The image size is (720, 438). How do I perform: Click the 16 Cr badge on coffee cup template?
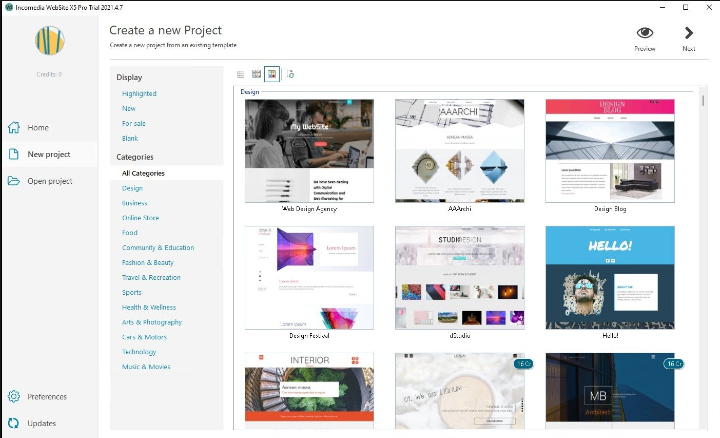[523, 364]
